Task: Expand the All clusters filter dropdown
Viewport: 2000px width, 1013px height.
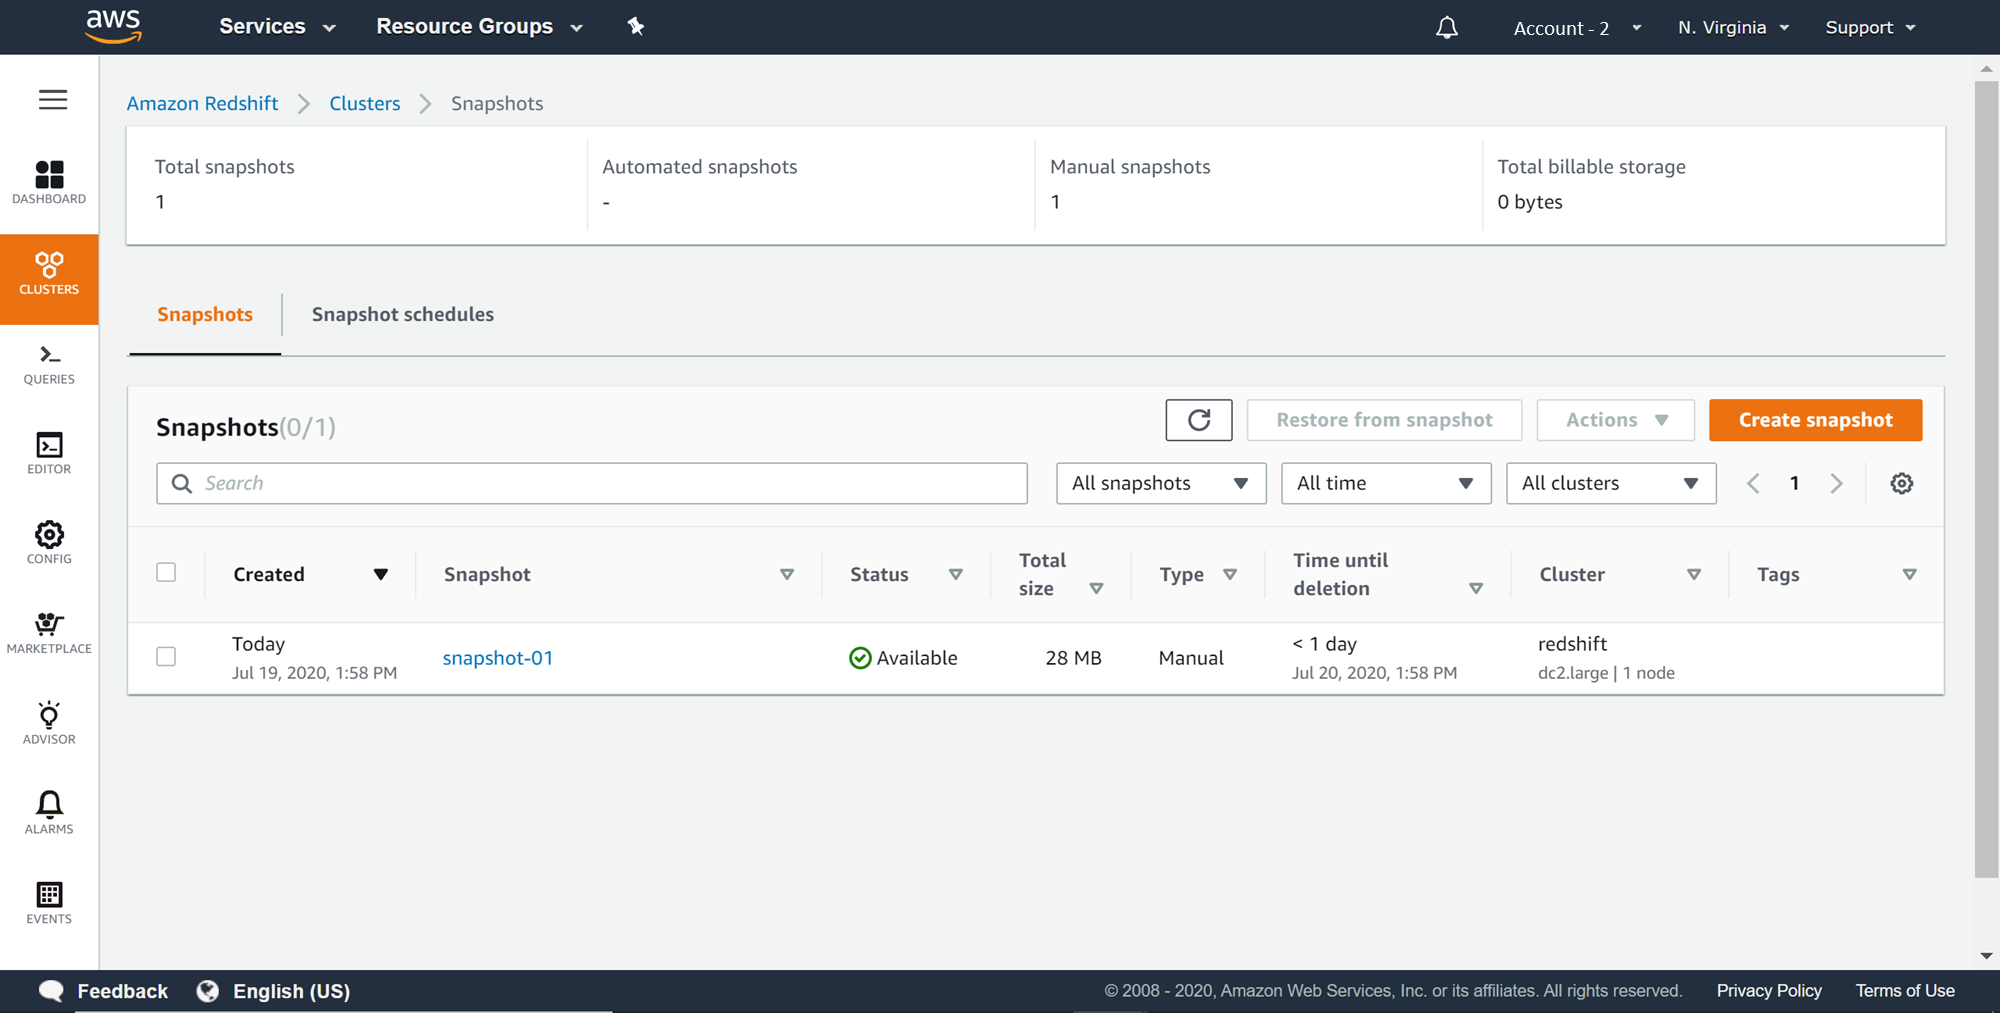Action: click(1610, 483)
